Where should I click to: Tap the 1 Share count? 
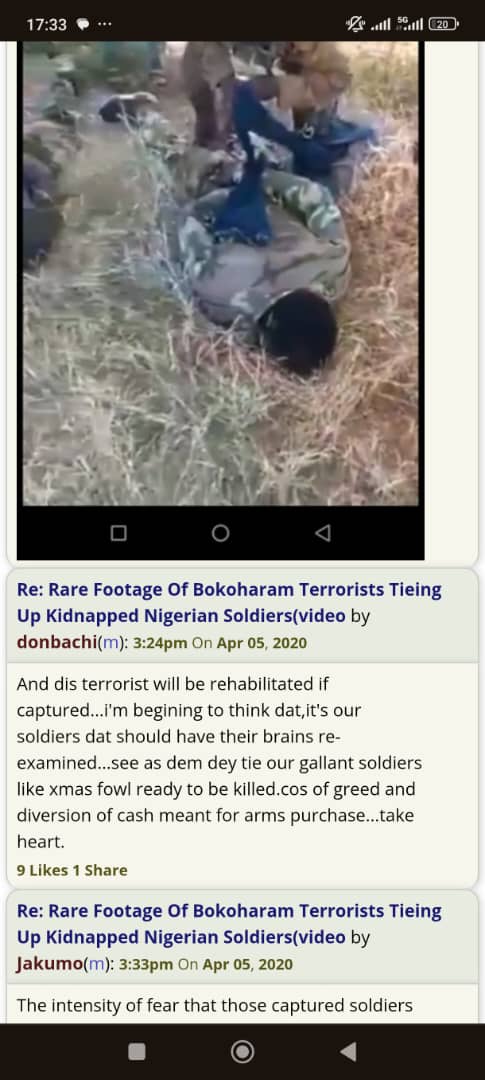[x=100, y=870]
